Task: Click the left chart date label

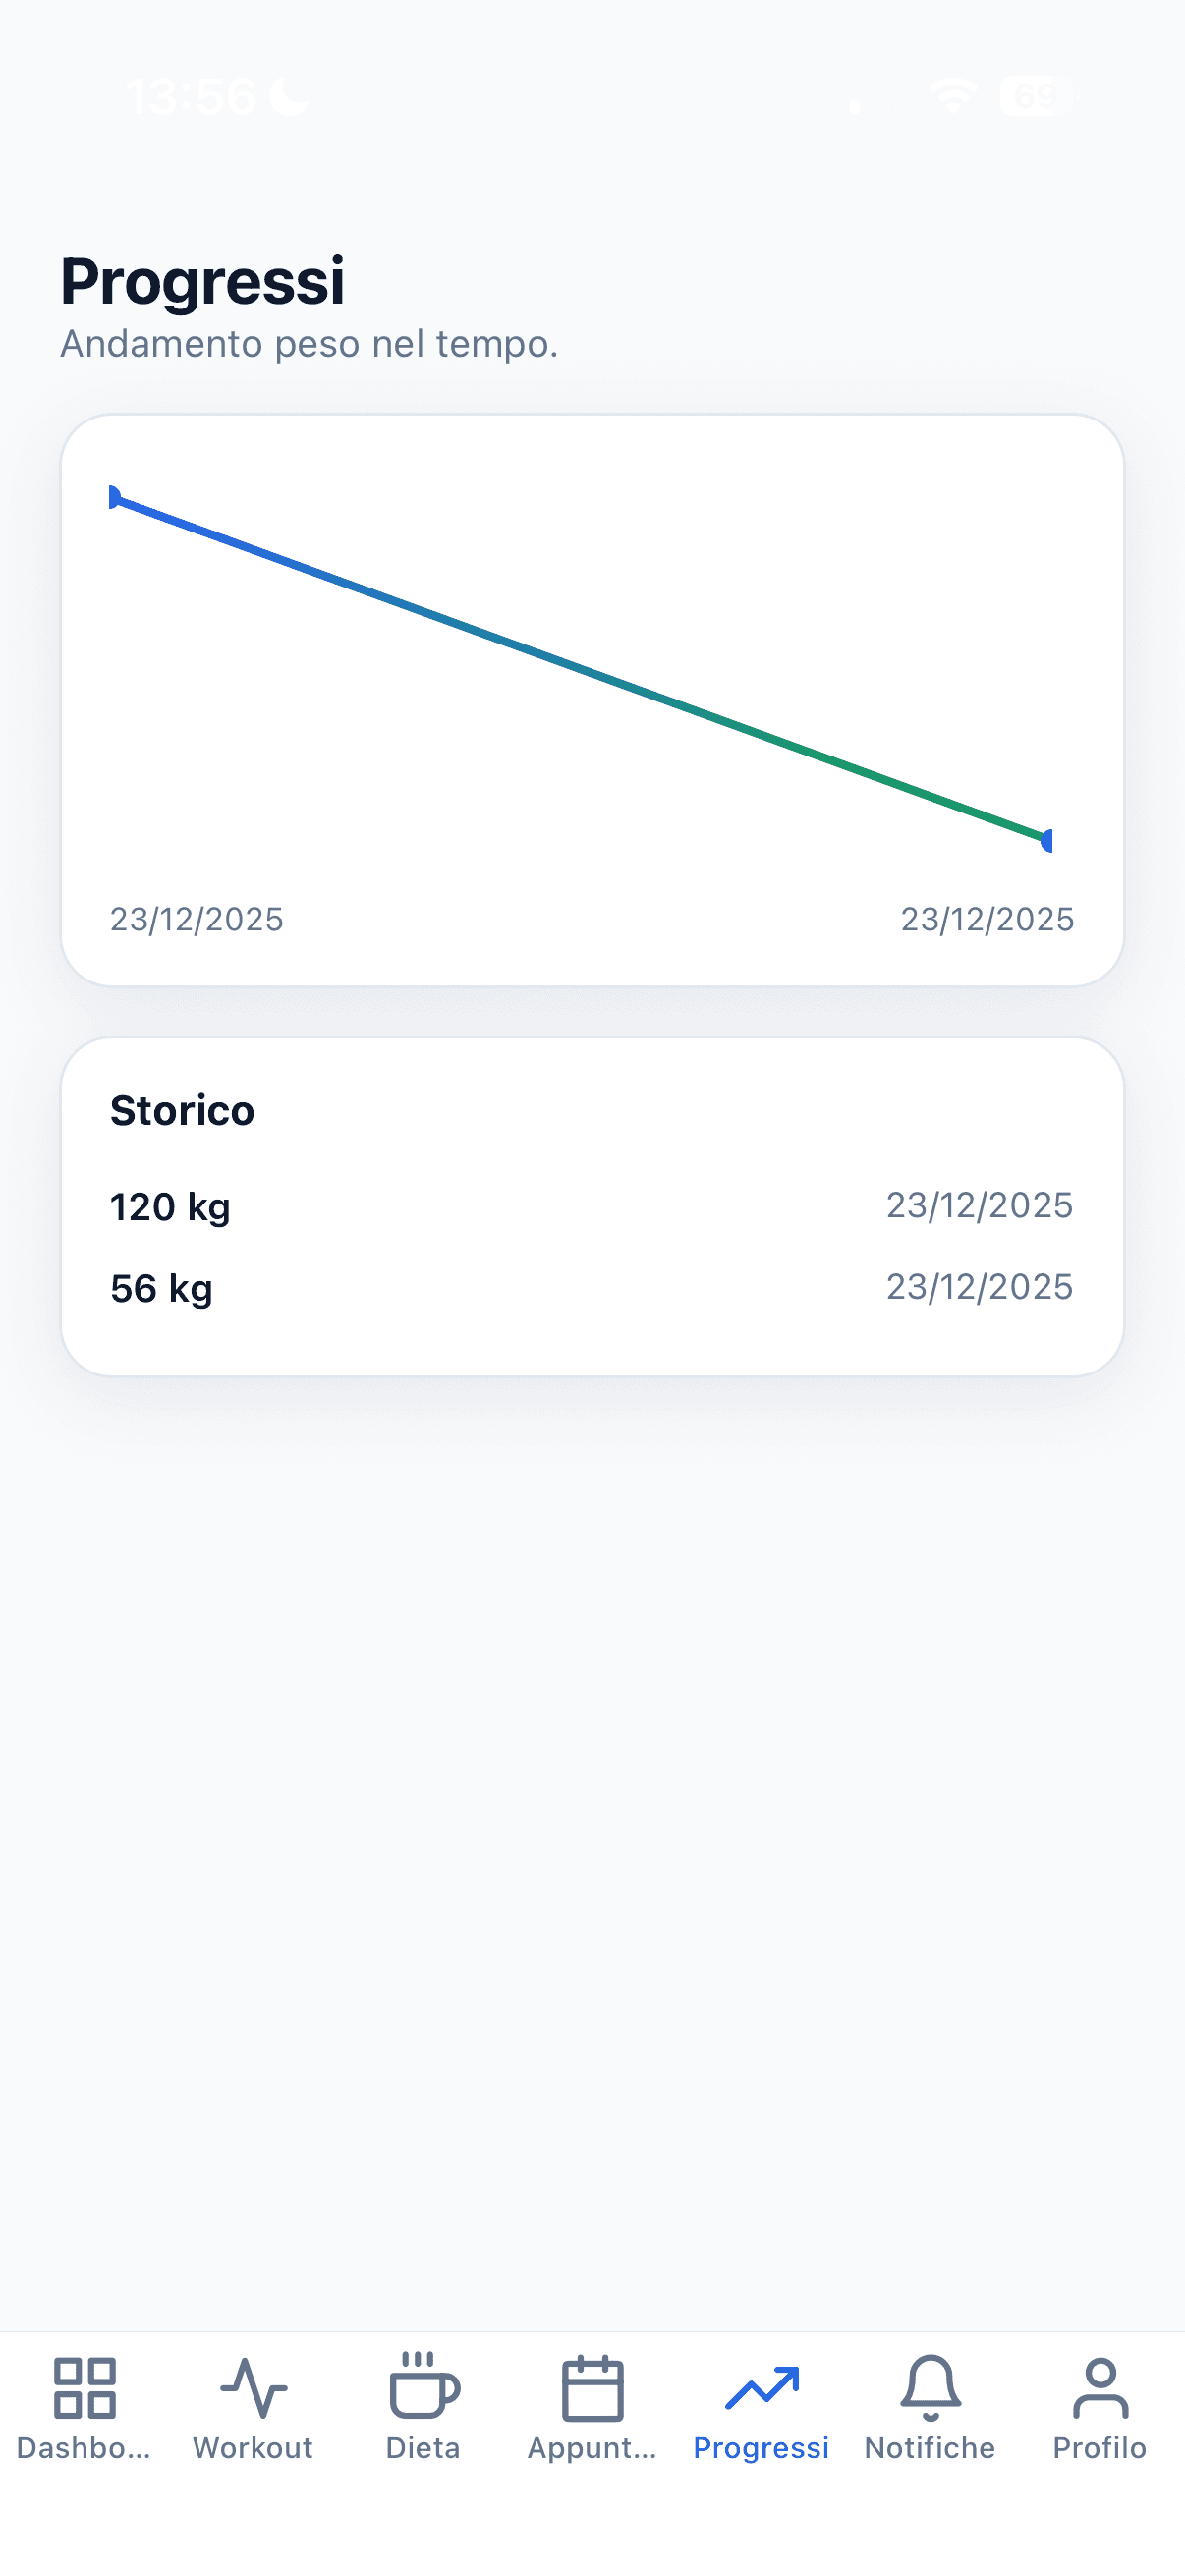Action: click(x=197, y=919)
